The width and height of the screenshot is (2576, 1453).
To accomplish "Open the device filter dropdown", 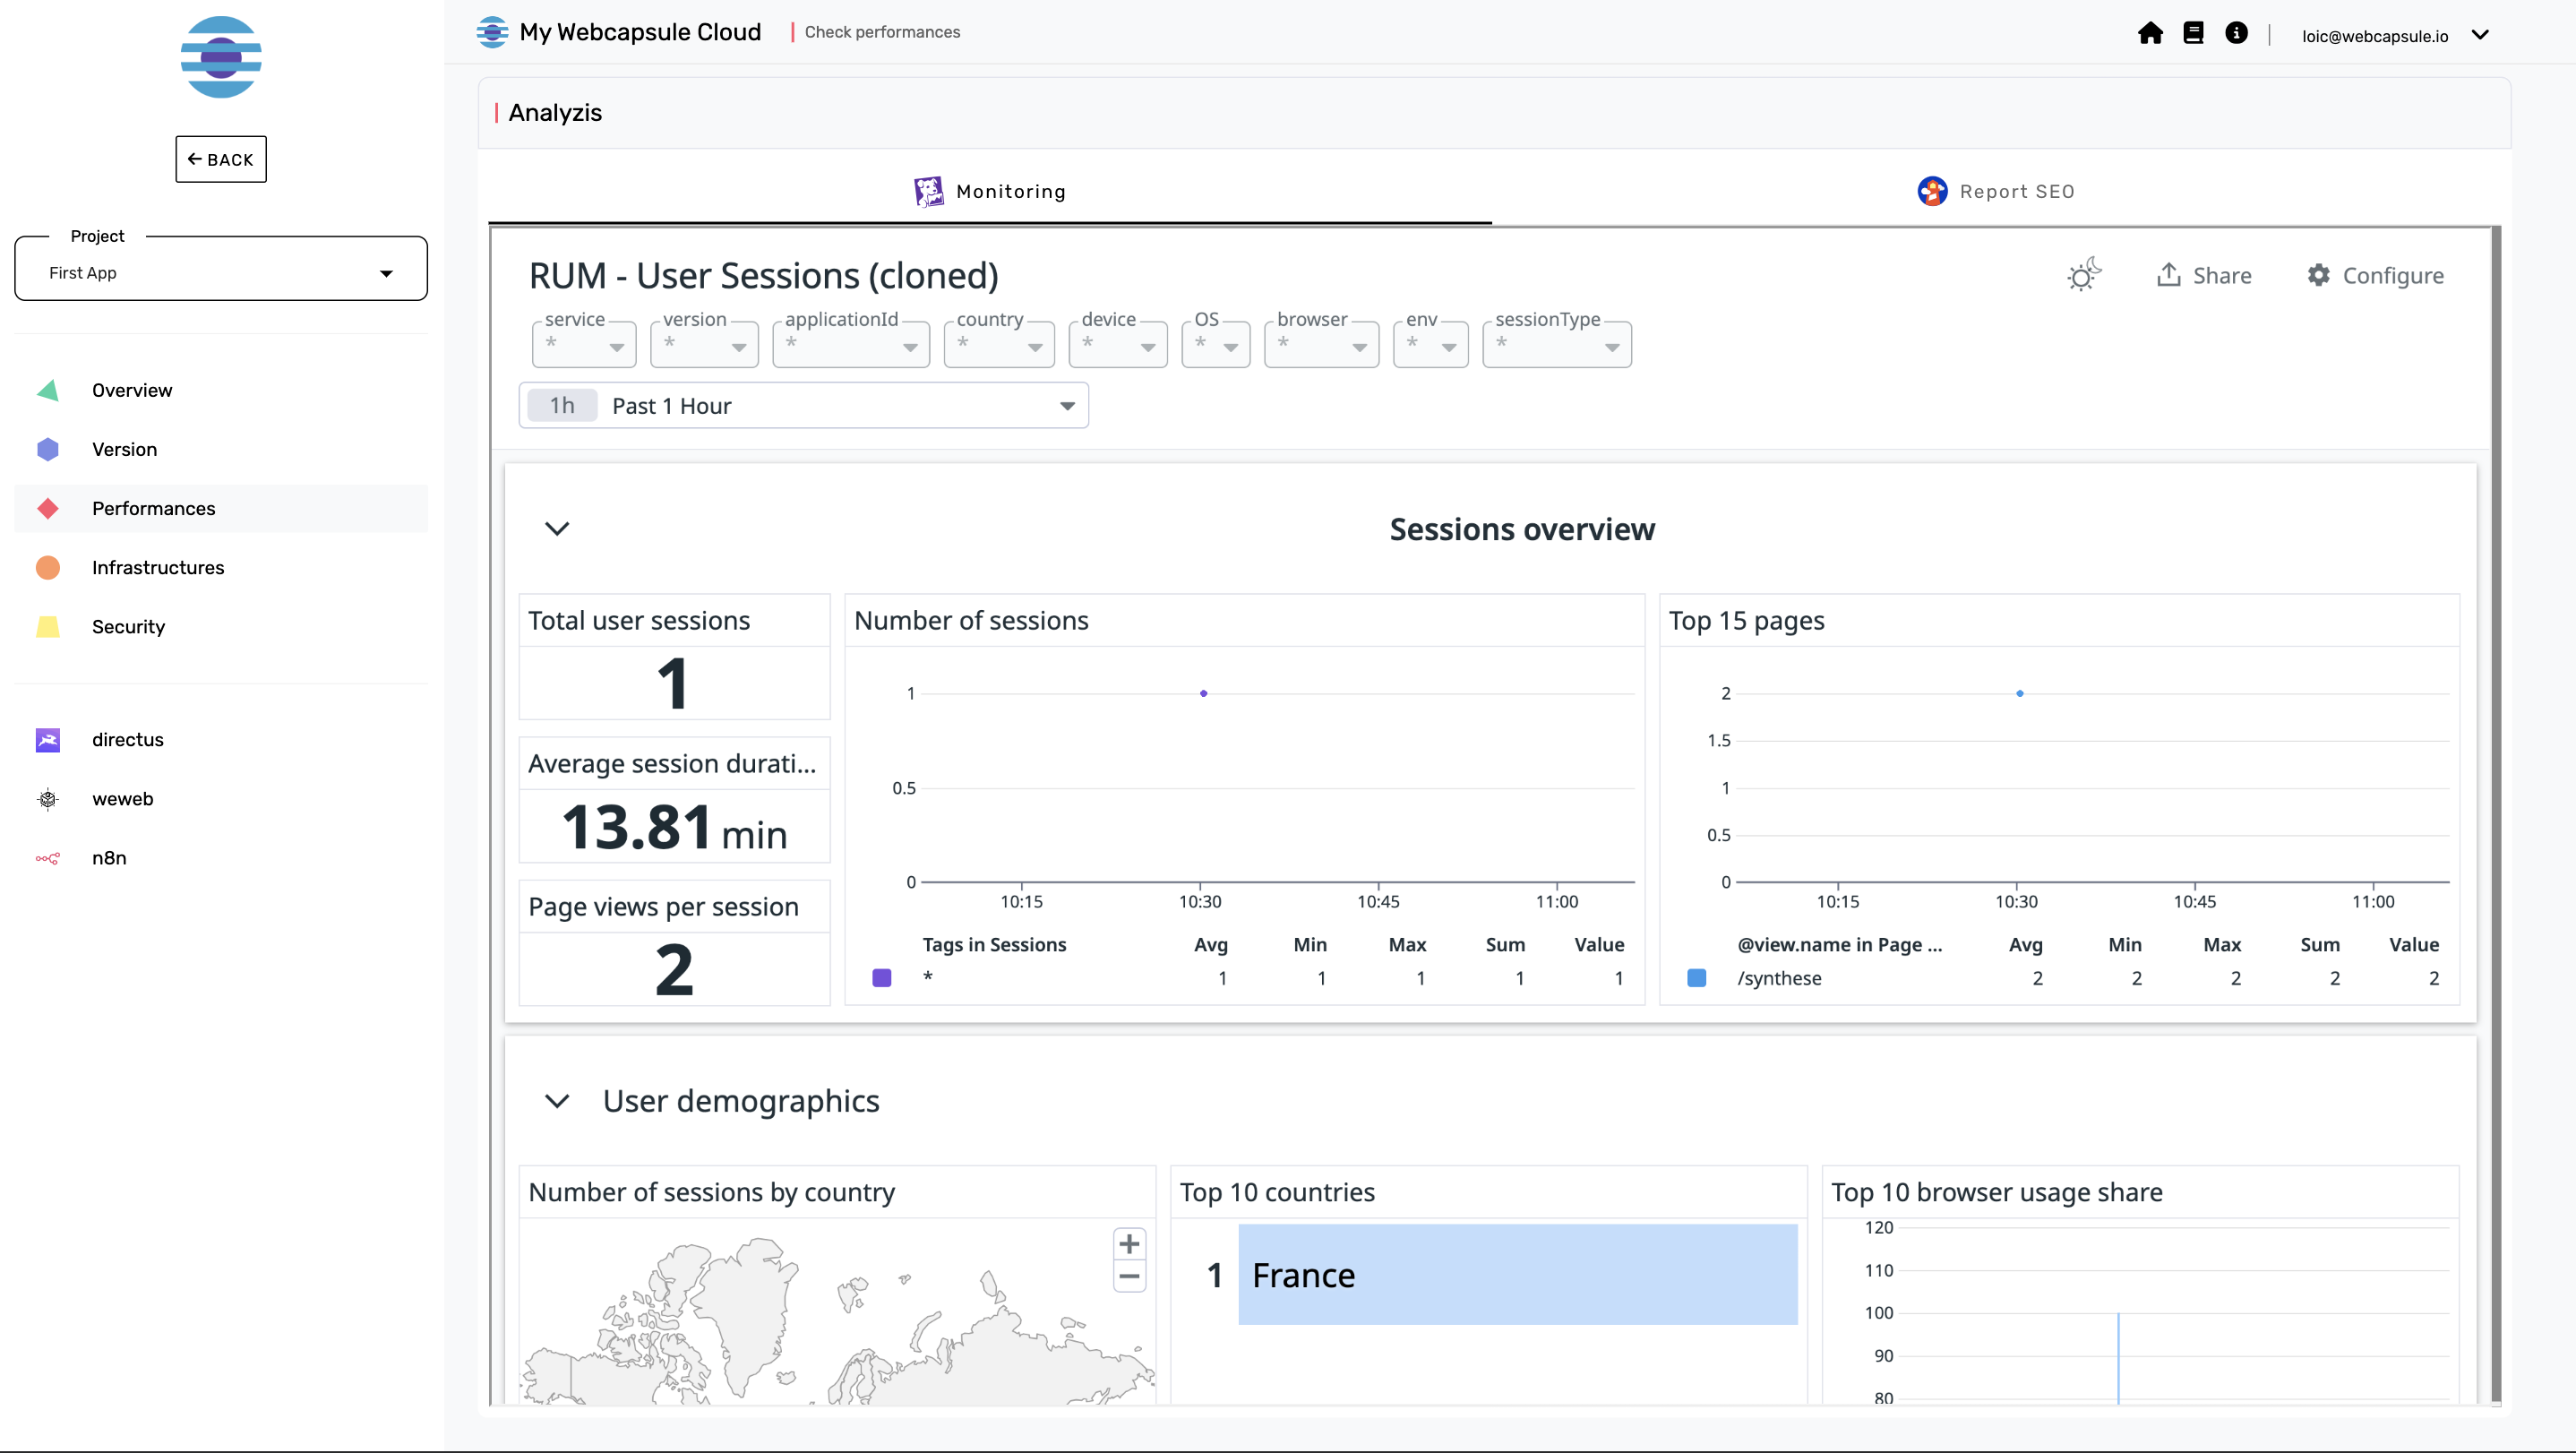I will (1118, 344).
